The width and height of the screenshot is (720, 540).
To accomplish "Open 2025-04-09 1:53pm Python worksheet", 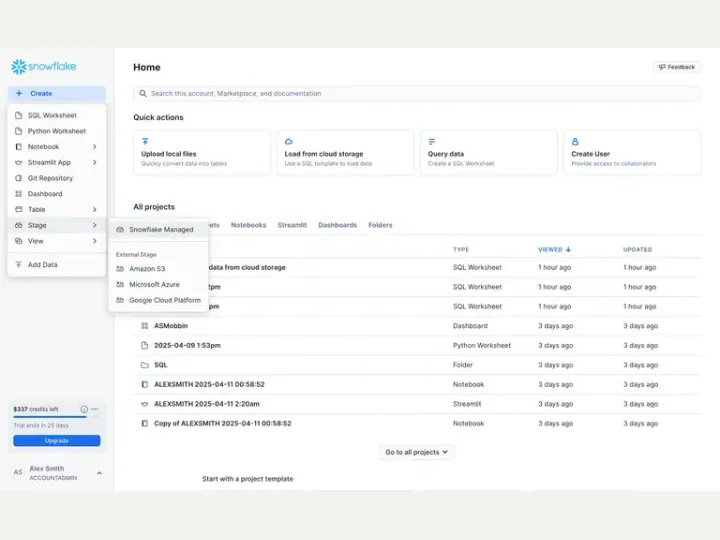I will coord(417,345).
